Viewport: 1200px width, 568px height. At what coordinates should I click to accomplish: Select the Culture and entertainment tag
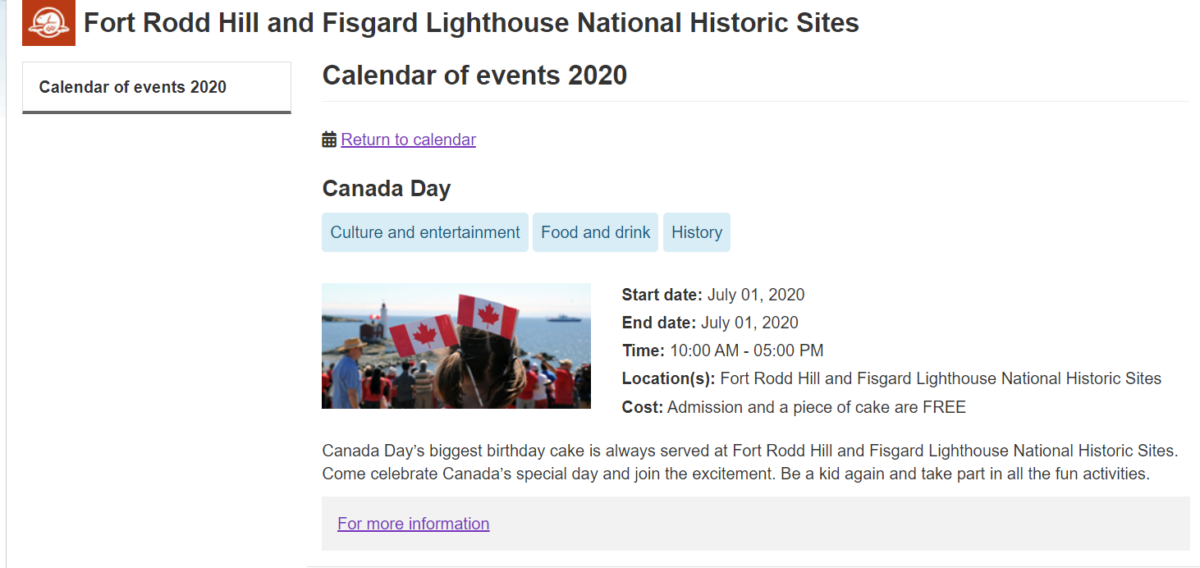[x=425, y=232]
